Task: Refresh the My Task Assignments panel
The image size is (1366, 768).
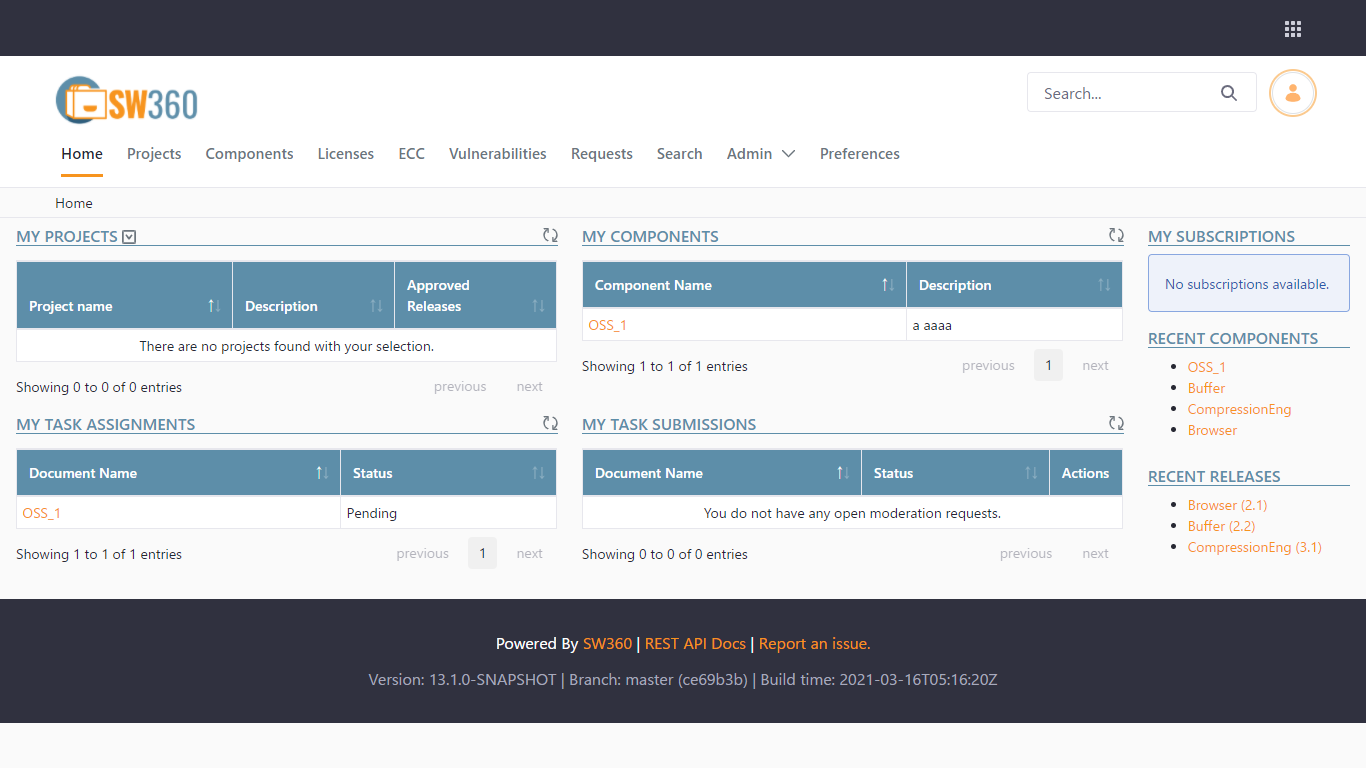Action: pos(550,423)
